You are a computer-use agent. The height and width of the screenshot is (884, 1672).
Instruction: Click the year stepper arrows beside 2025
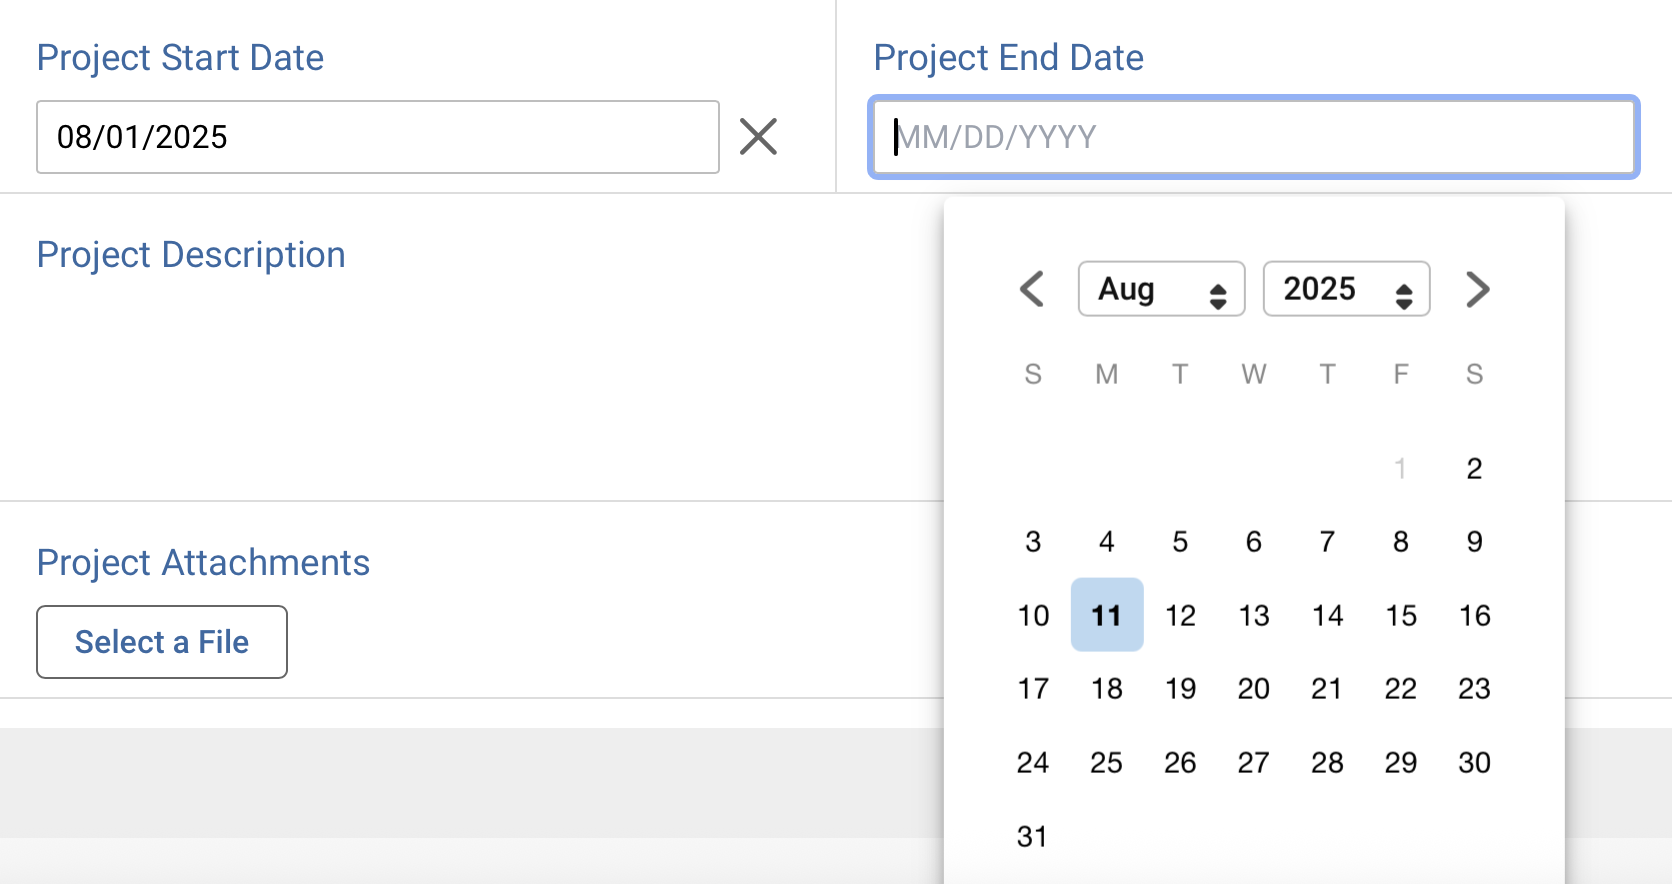[x=1403, y=289]
